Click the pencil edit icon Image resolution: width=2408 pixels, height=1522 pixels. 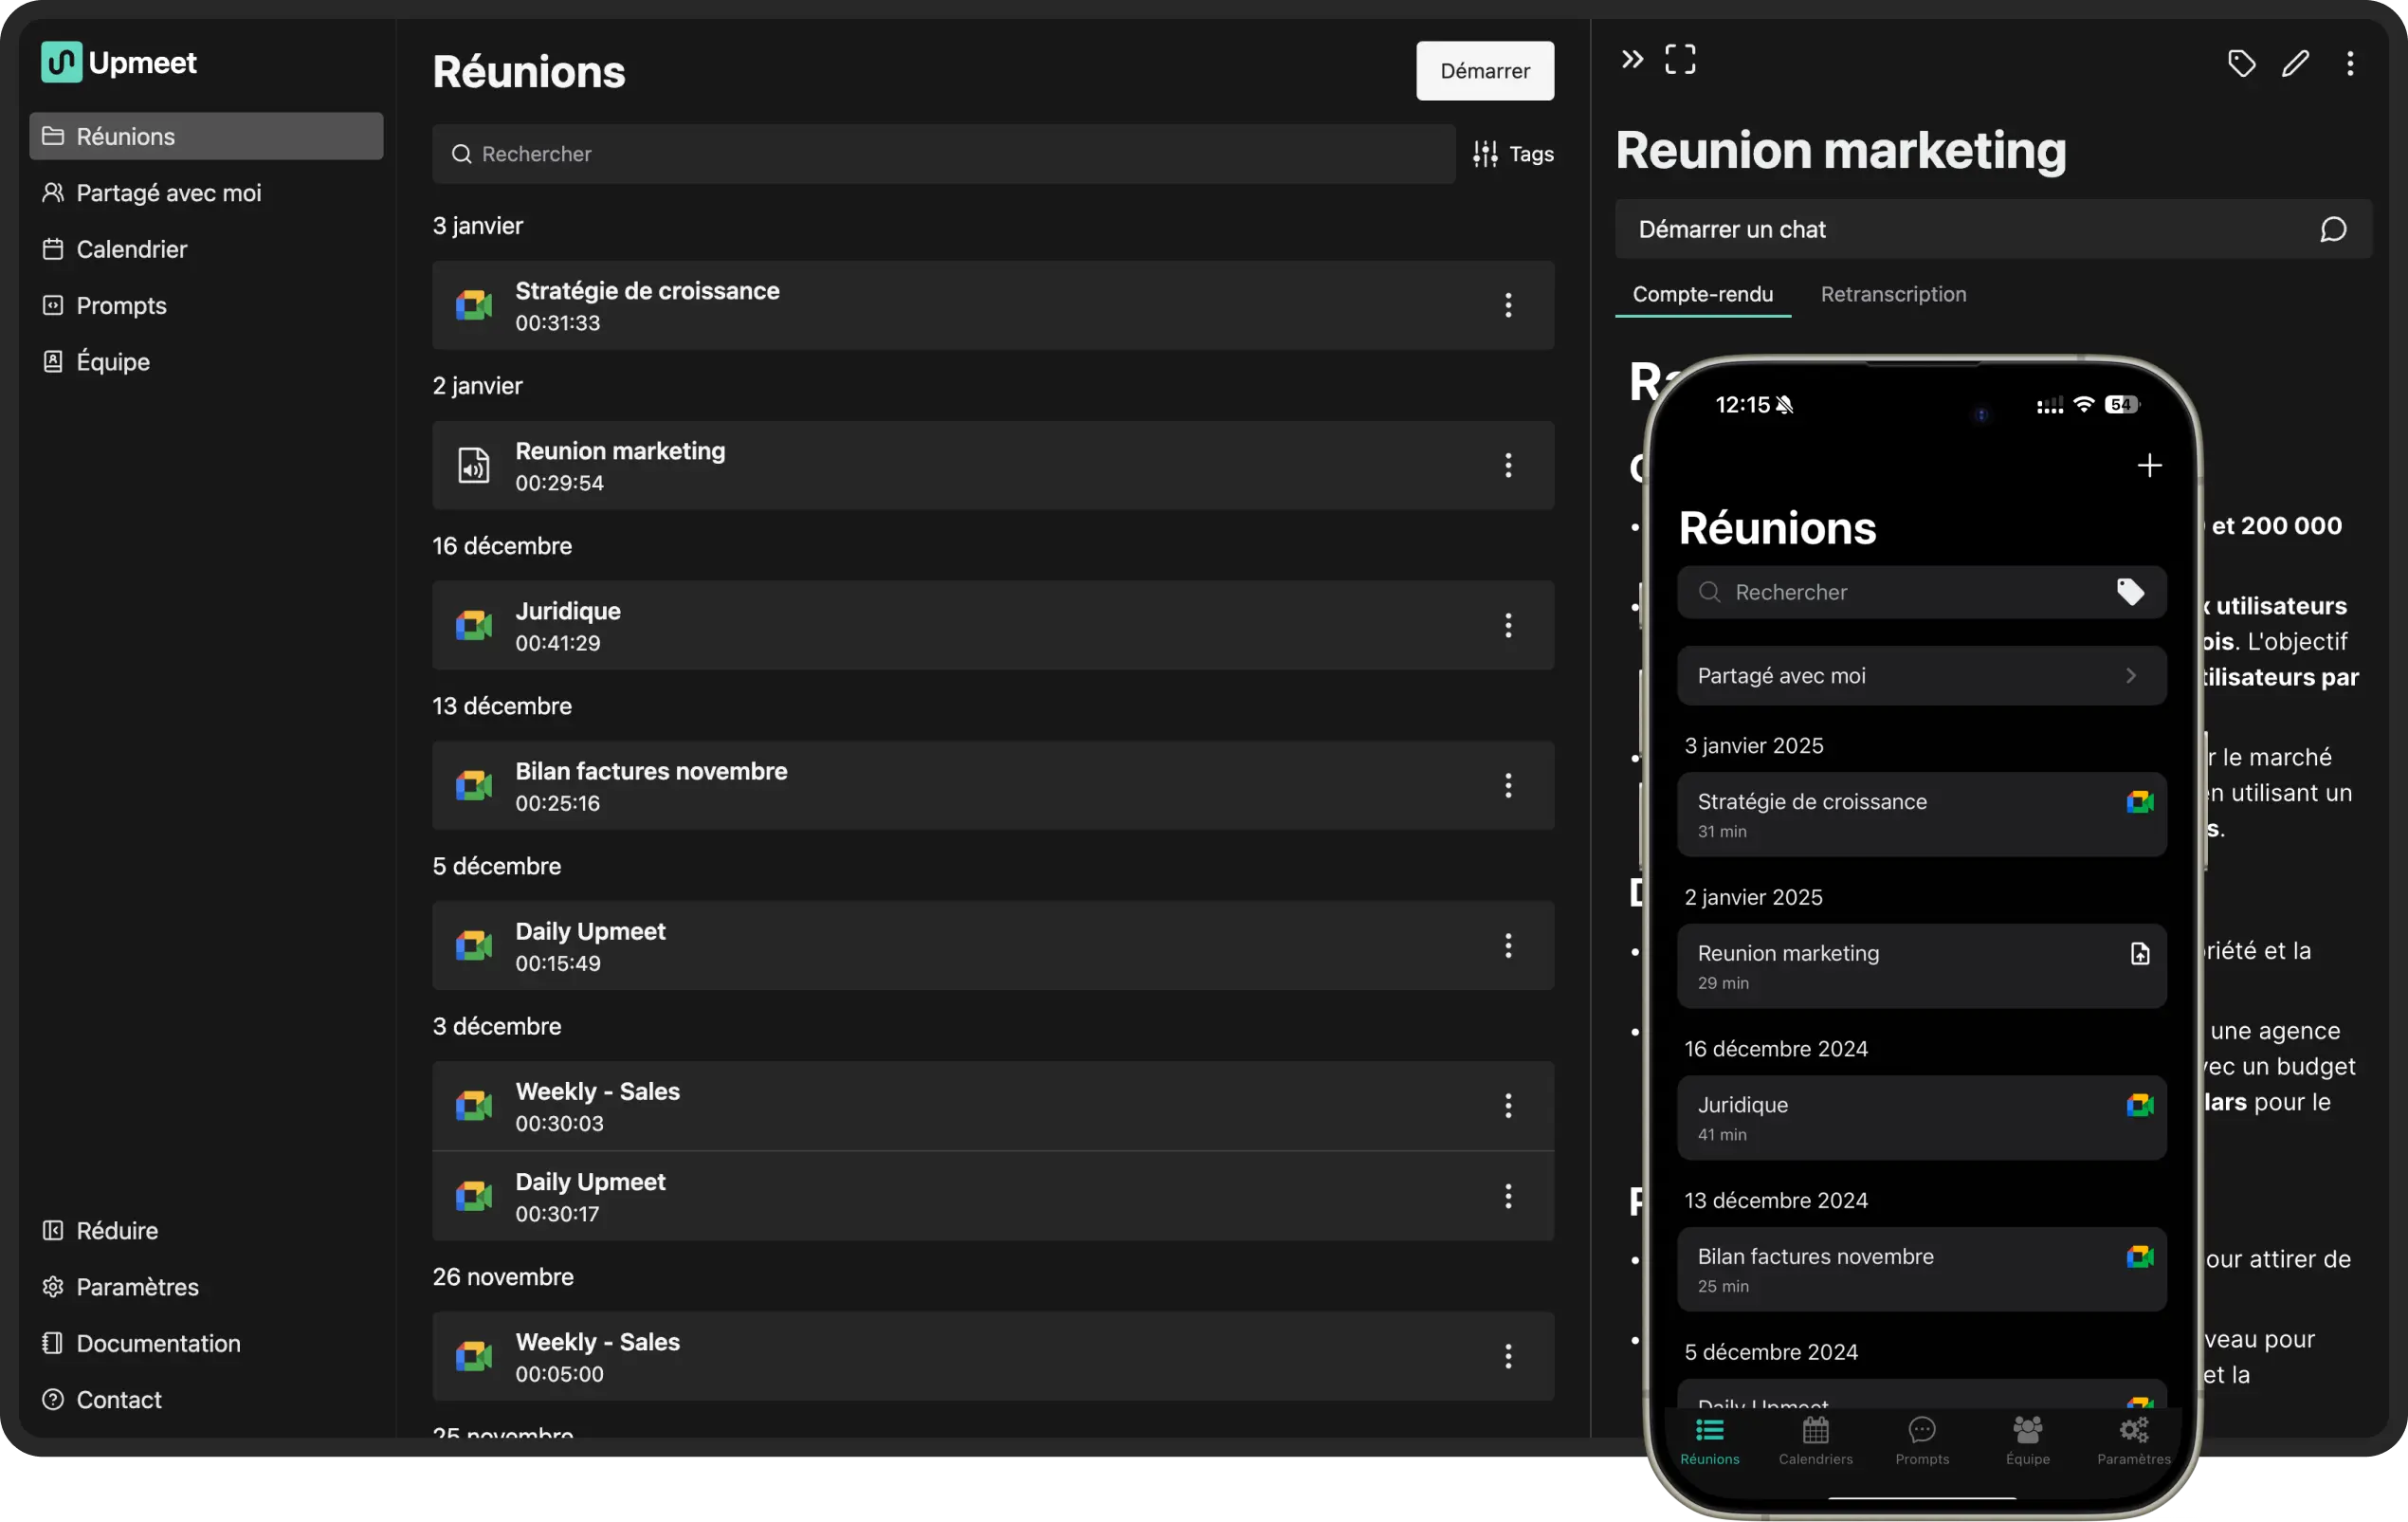point(2295,64)
